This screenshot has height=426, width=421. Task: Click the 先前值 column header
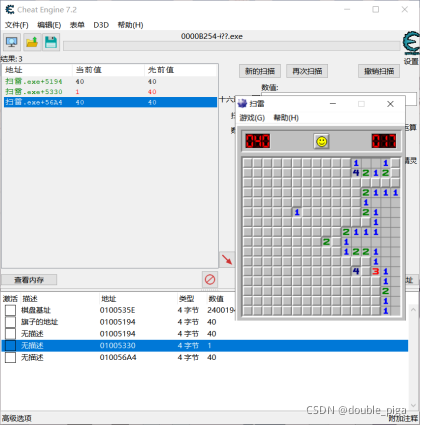(x=180, y=70)
